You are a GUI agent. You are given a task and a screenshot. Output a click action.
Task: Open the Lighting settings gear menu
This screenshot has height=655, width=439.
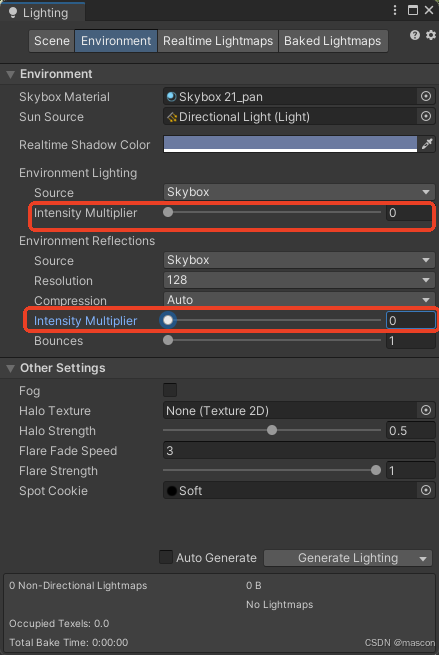pyautogui.click(x=431, y=35)
